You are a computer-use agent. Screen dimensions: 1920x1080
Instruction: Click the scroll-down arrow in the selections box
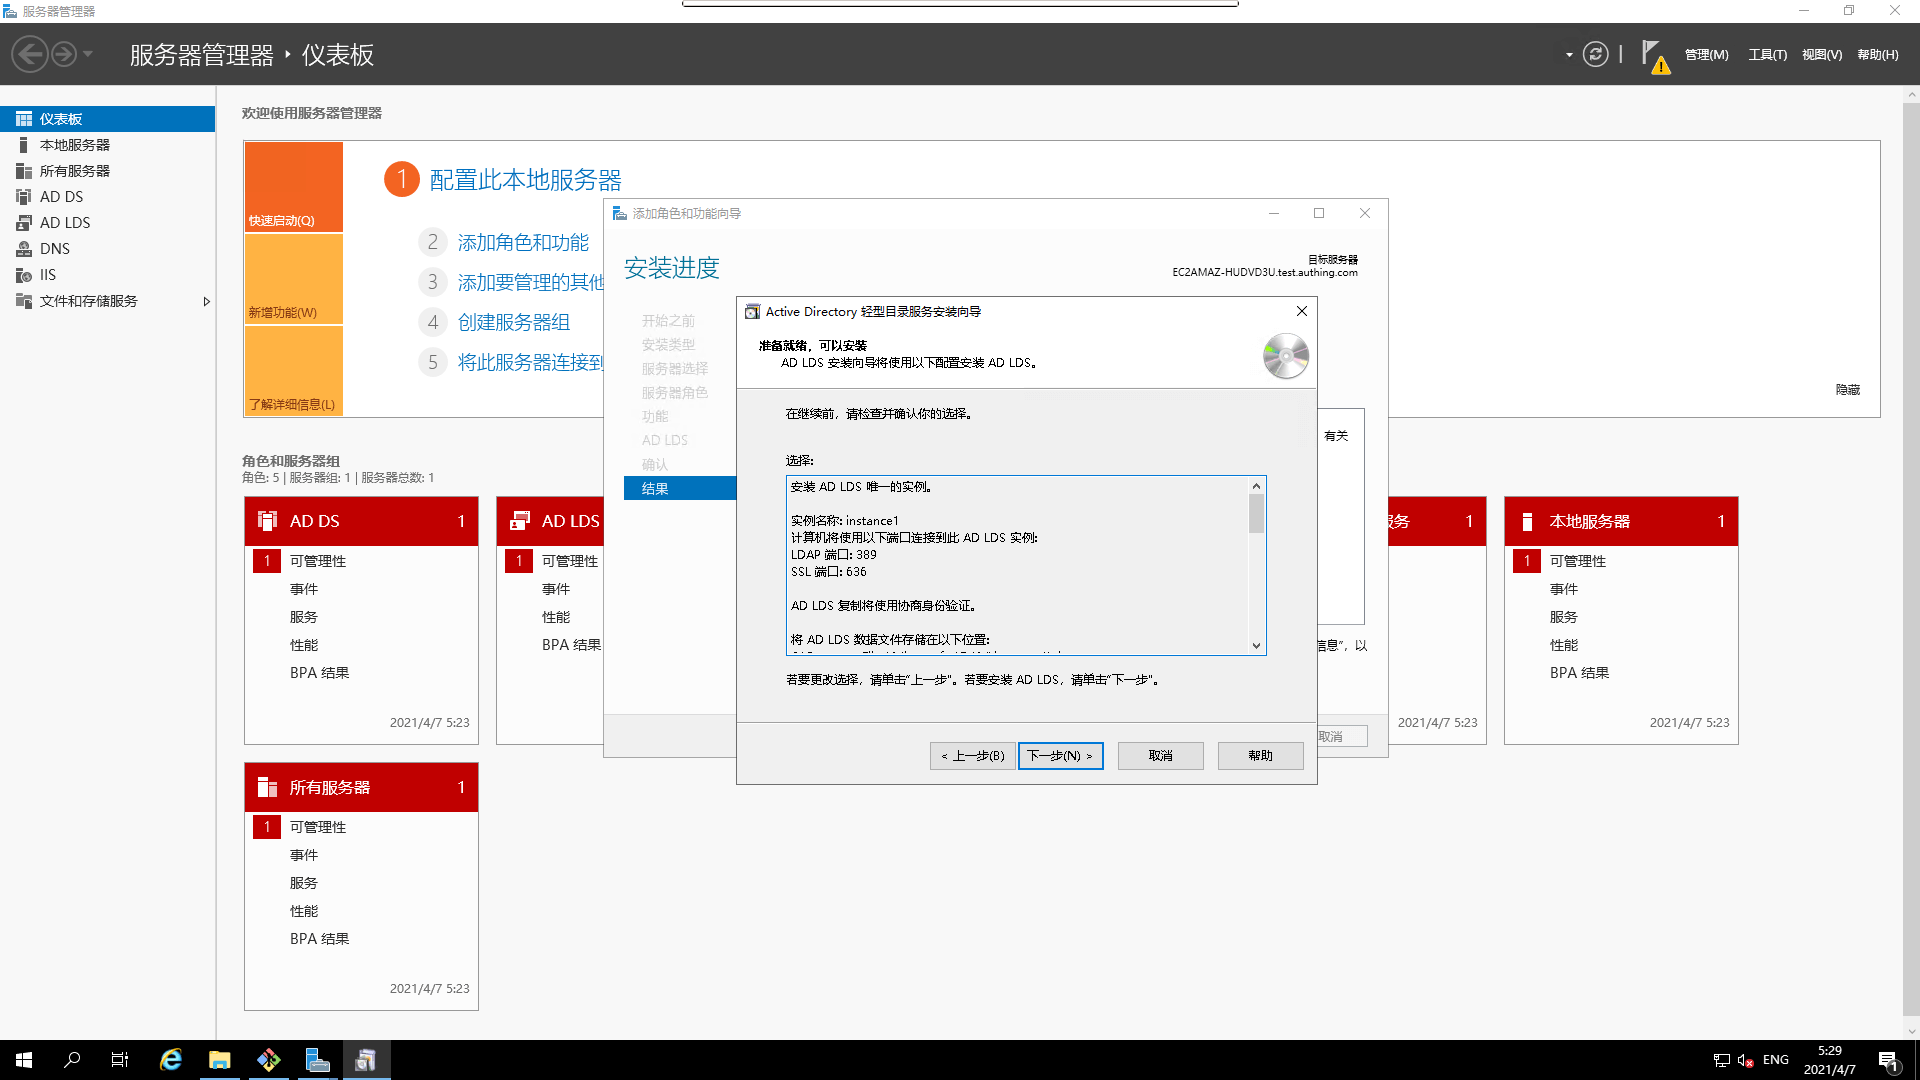(1257, 646)
